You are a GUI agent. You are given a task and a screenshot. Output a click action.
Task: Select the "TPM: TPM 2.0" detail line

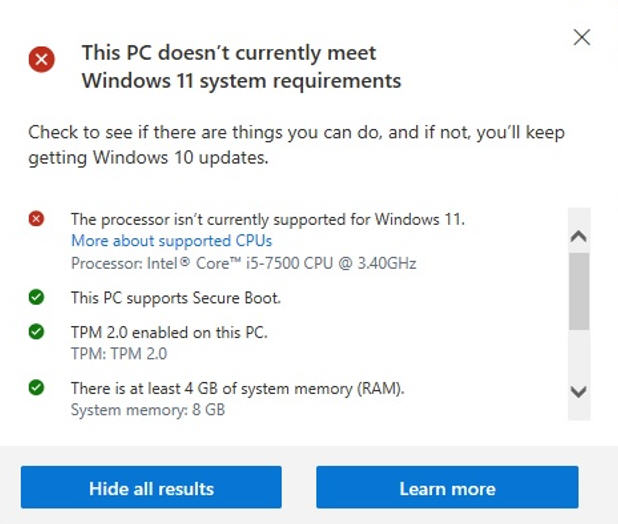119,354
